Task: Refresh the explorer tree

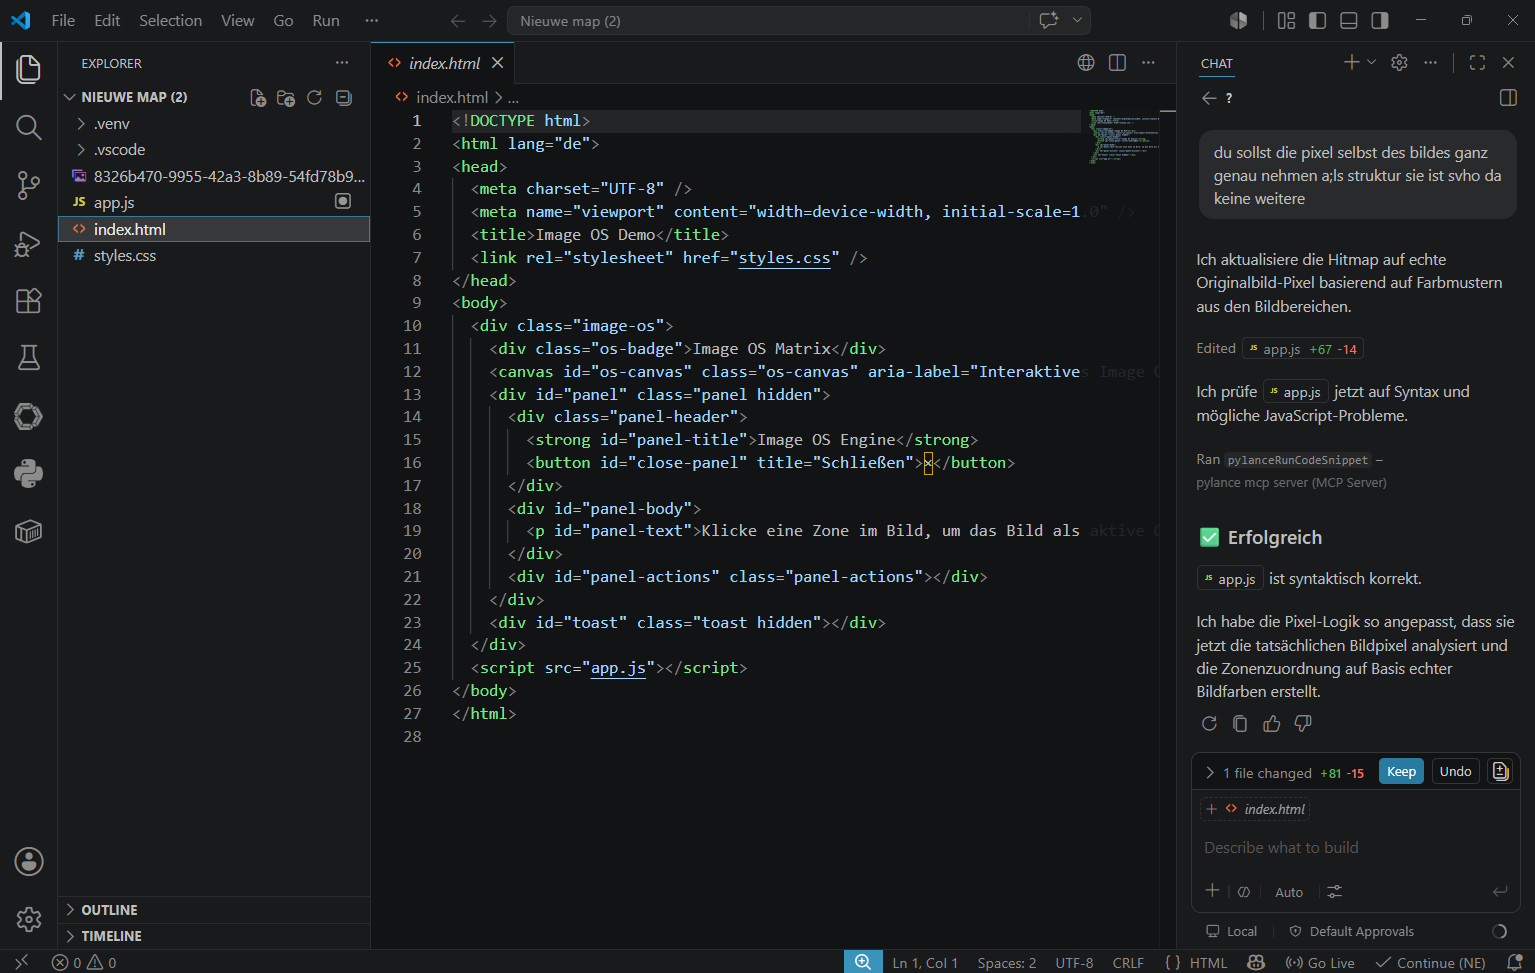Action: 314,97
